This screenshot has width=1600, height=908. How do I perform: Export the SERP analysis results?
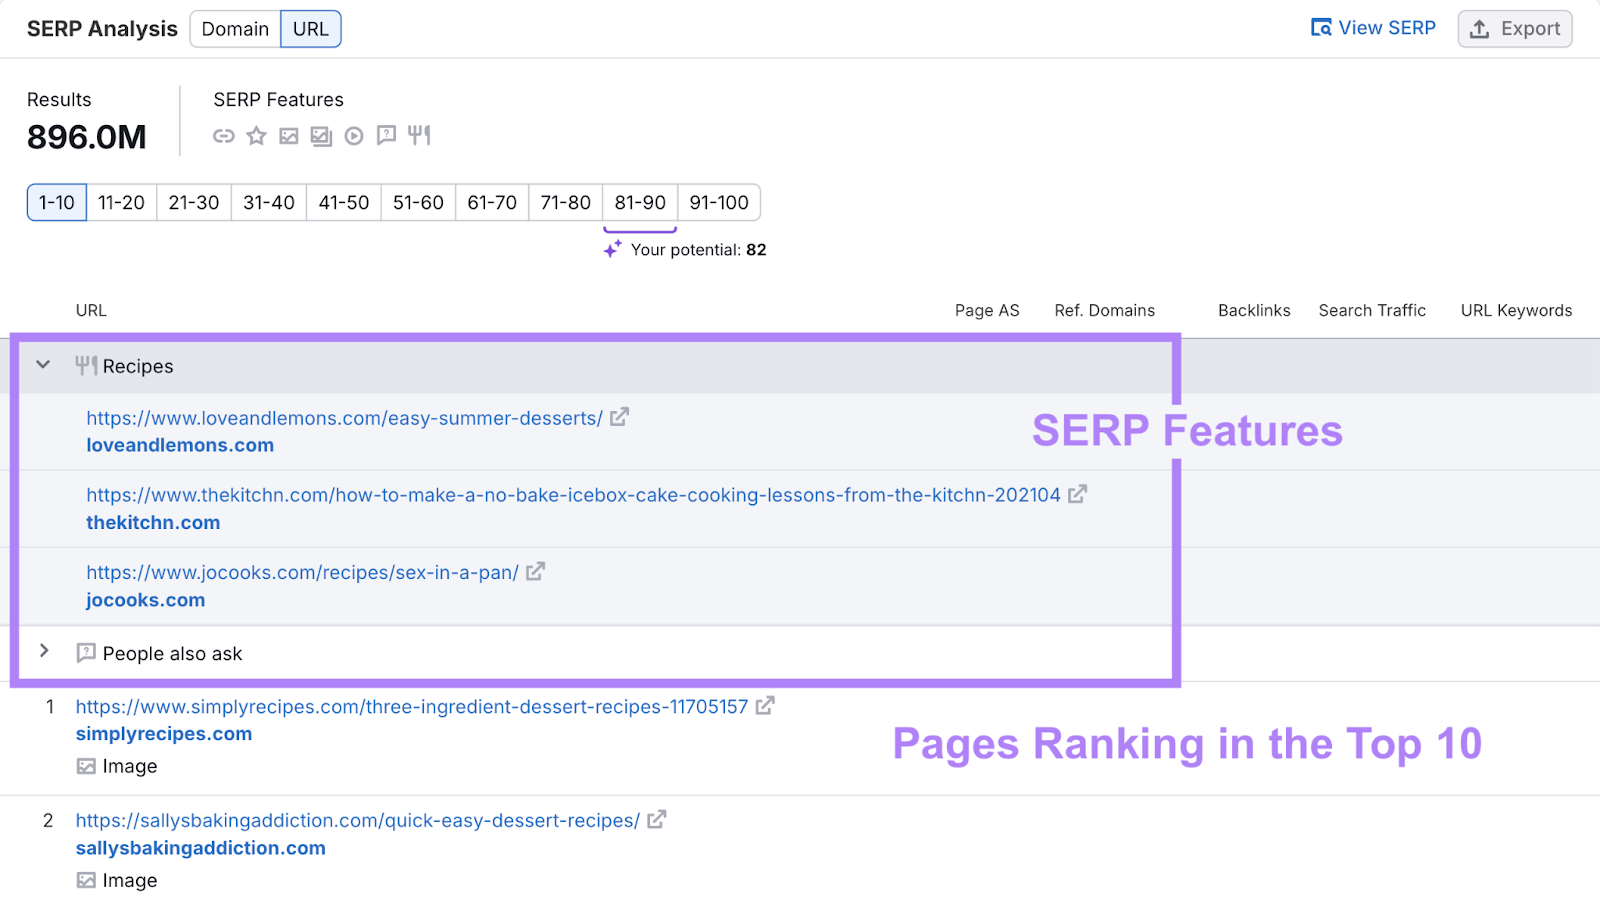pos(1514,28)
